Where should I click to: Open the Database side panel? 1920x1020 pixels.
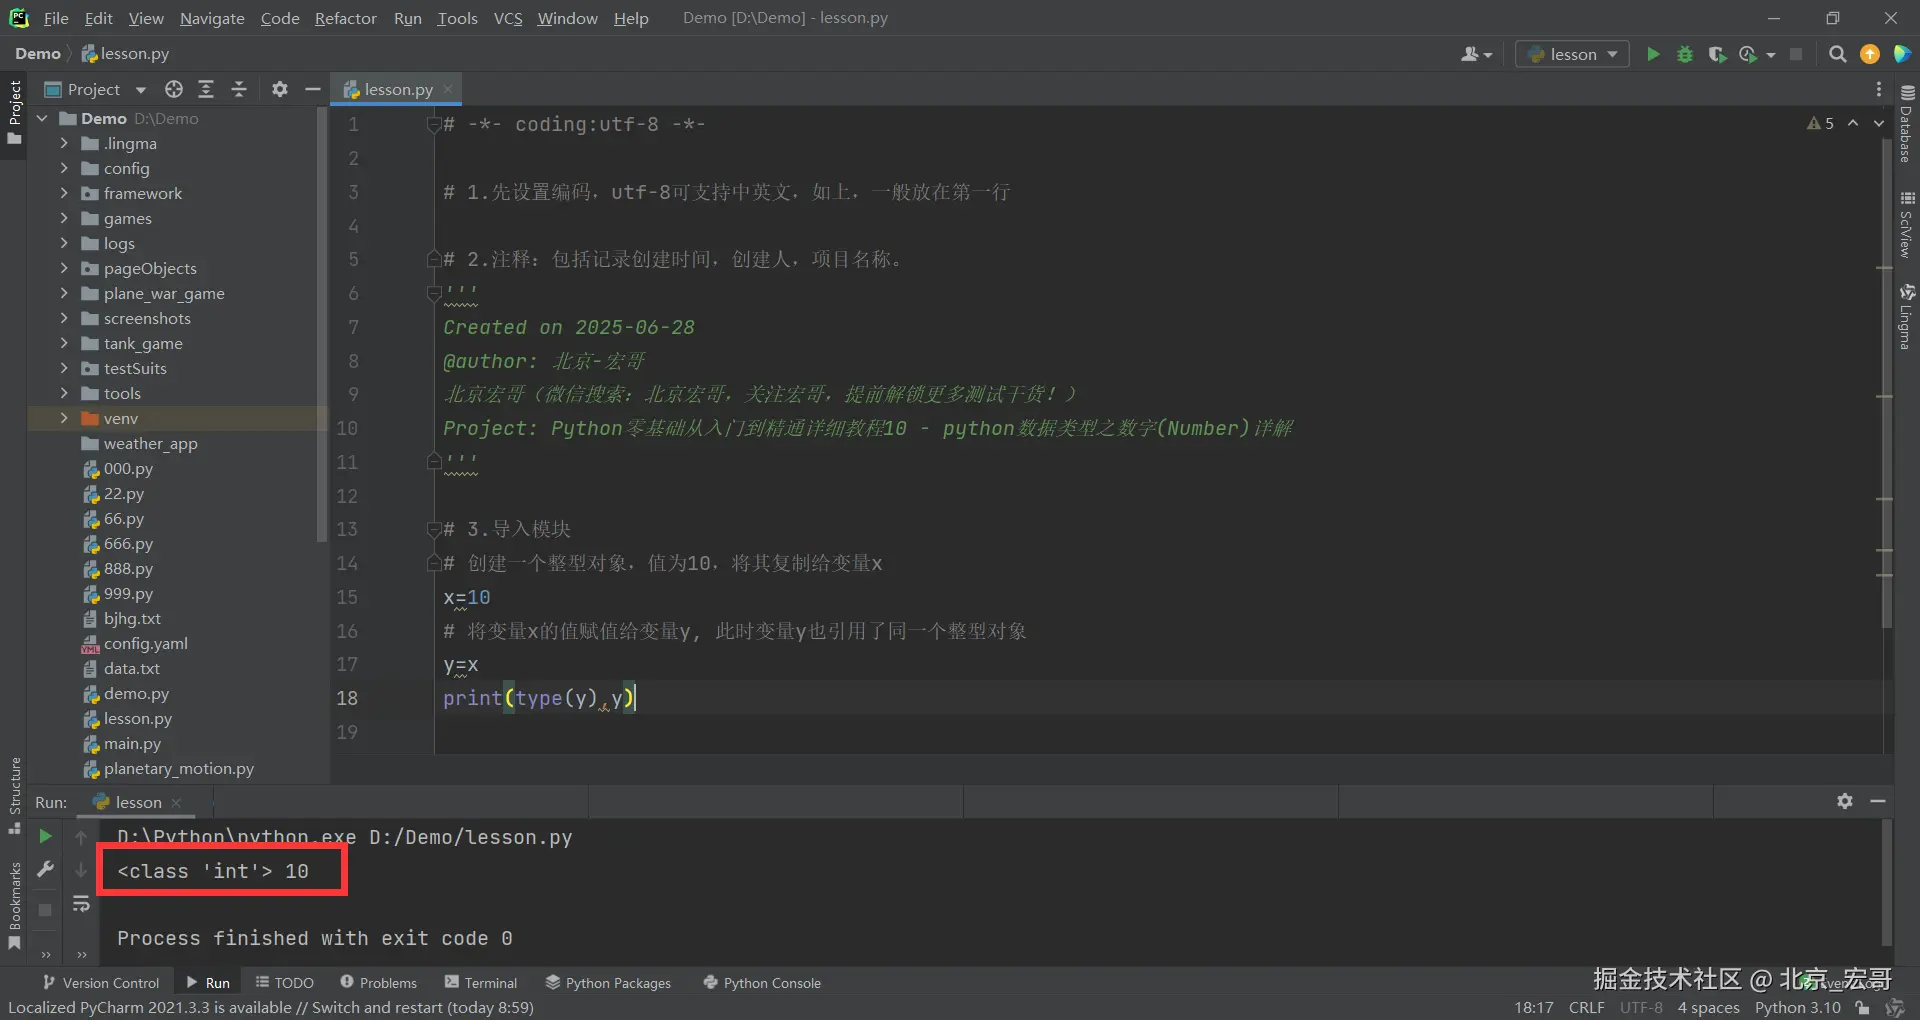1907,124
